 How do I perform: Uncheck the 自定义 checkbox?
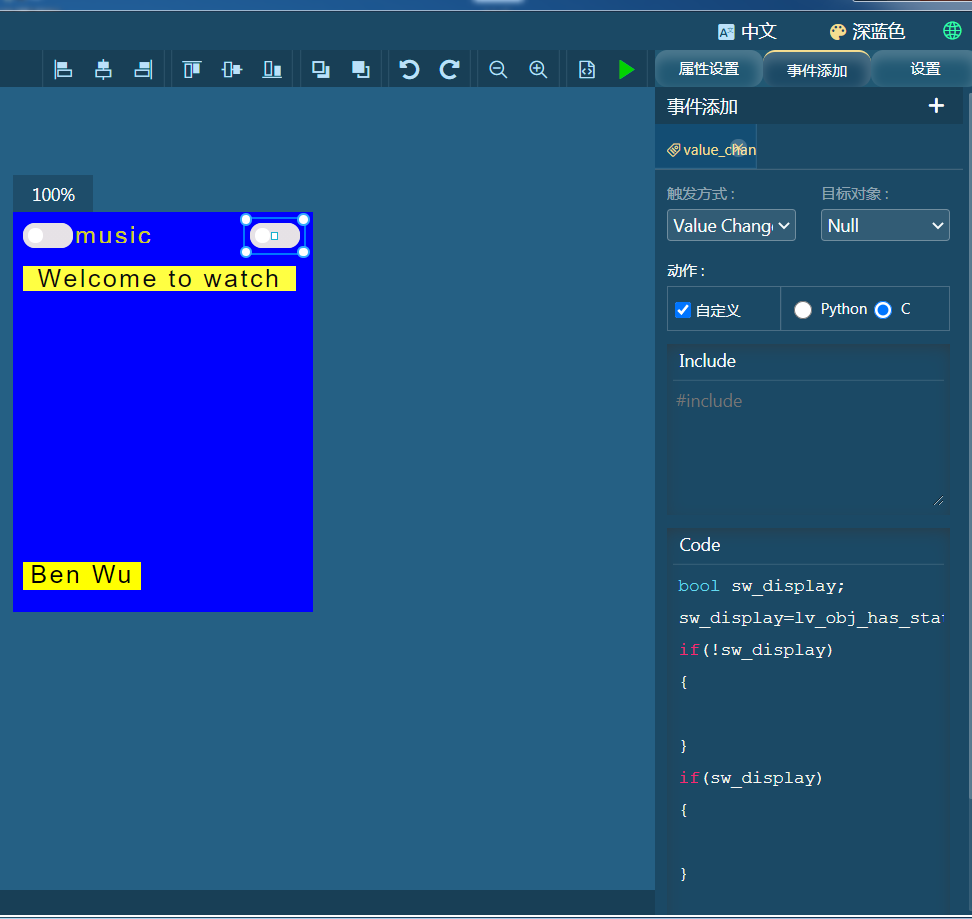point(683,310)
